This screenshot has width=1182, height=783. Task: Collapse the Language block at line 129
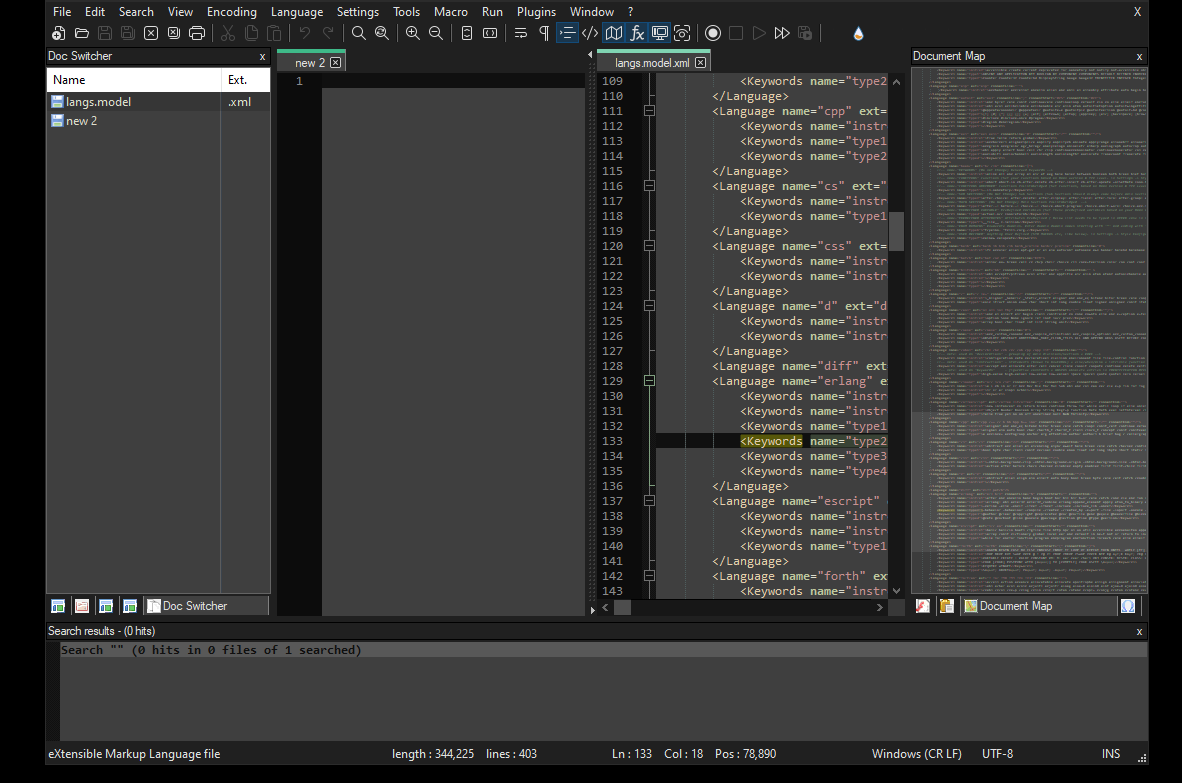(649, 380)
